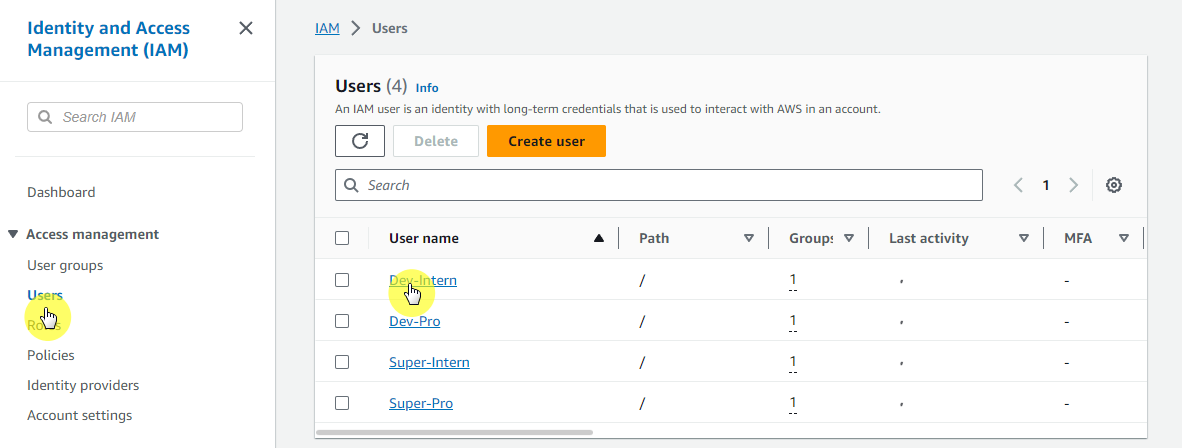Open the Super-Pro user link
This screenshot has width=1182, height=448.
(421, 404)
